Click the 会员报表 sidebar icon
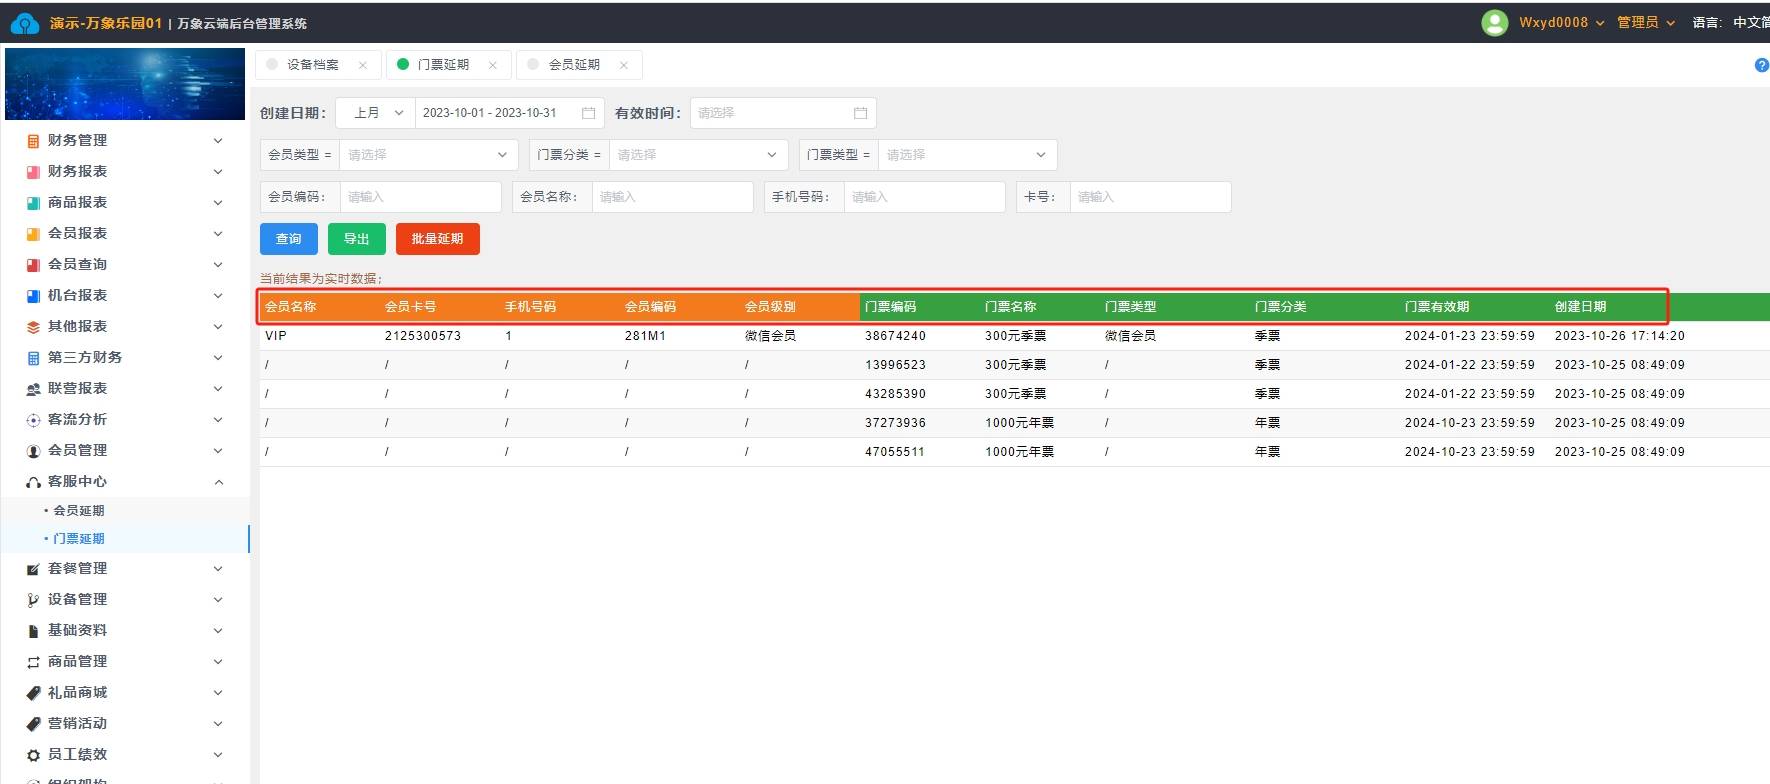The width and height of the screenshot is (1770, 784). tap(33, 234)
